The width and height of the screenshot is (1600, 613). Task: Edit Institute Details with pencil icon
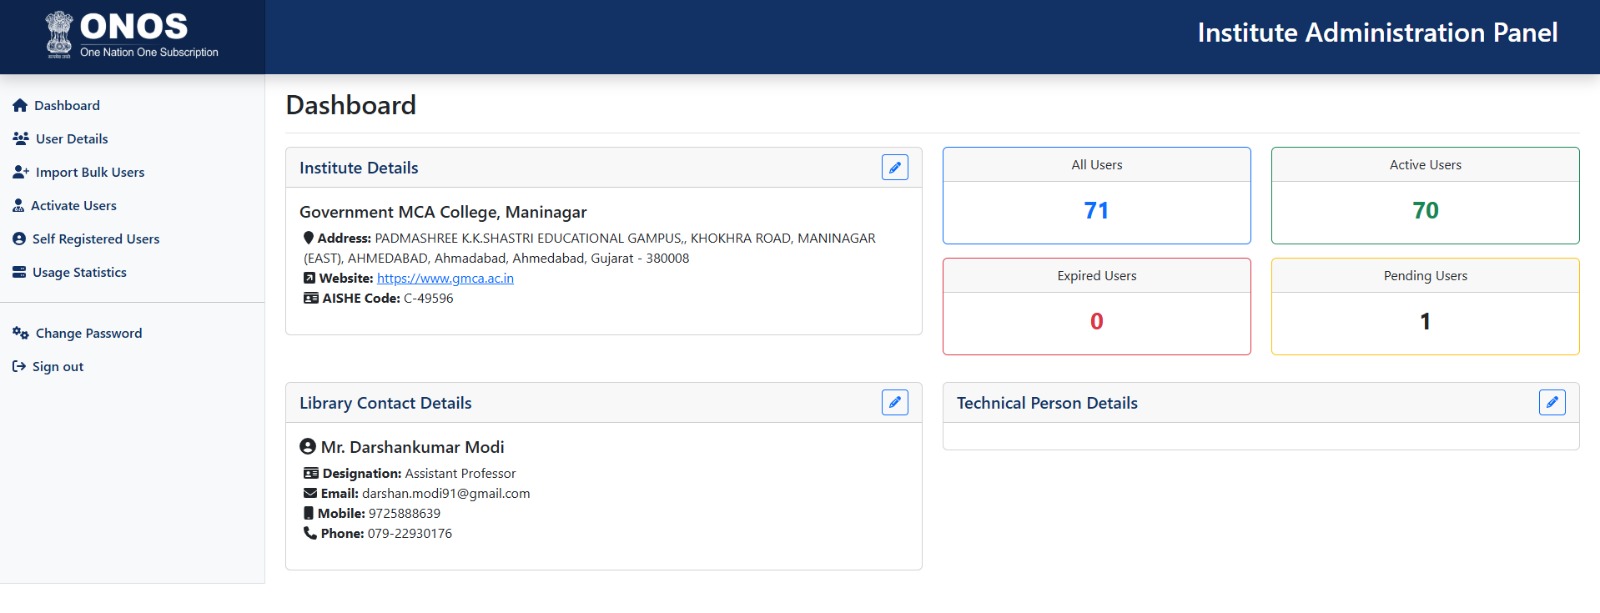[895, 168]
